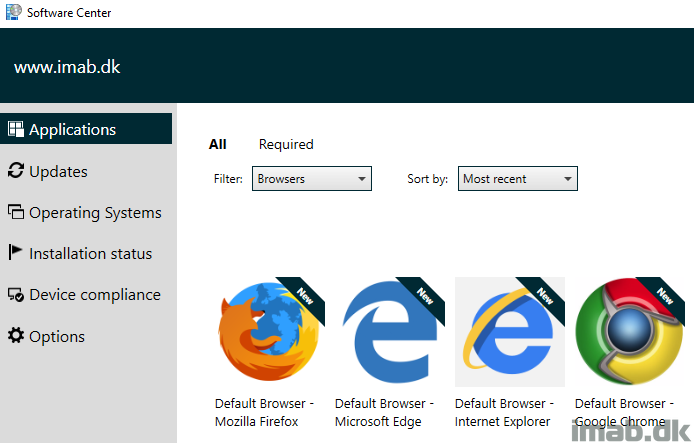Click the arrow on the Browsers filter combo box
The height and width of the screenshot is (443, 694).
tap(362, 179)
